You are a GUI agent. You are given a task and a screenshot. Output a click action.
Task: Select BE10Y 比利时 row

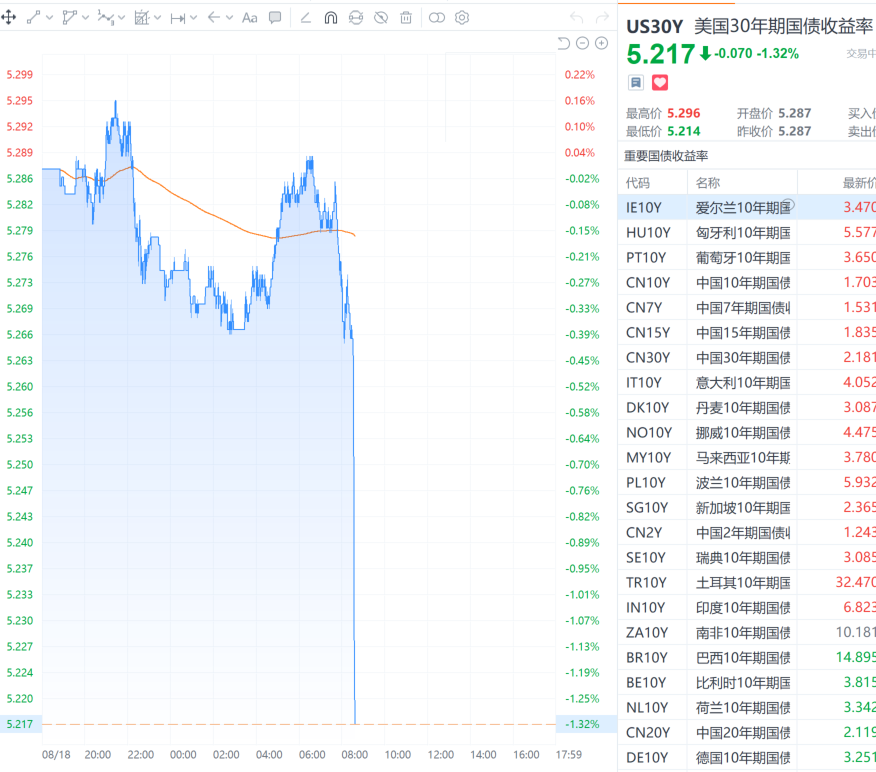[747, 683]
